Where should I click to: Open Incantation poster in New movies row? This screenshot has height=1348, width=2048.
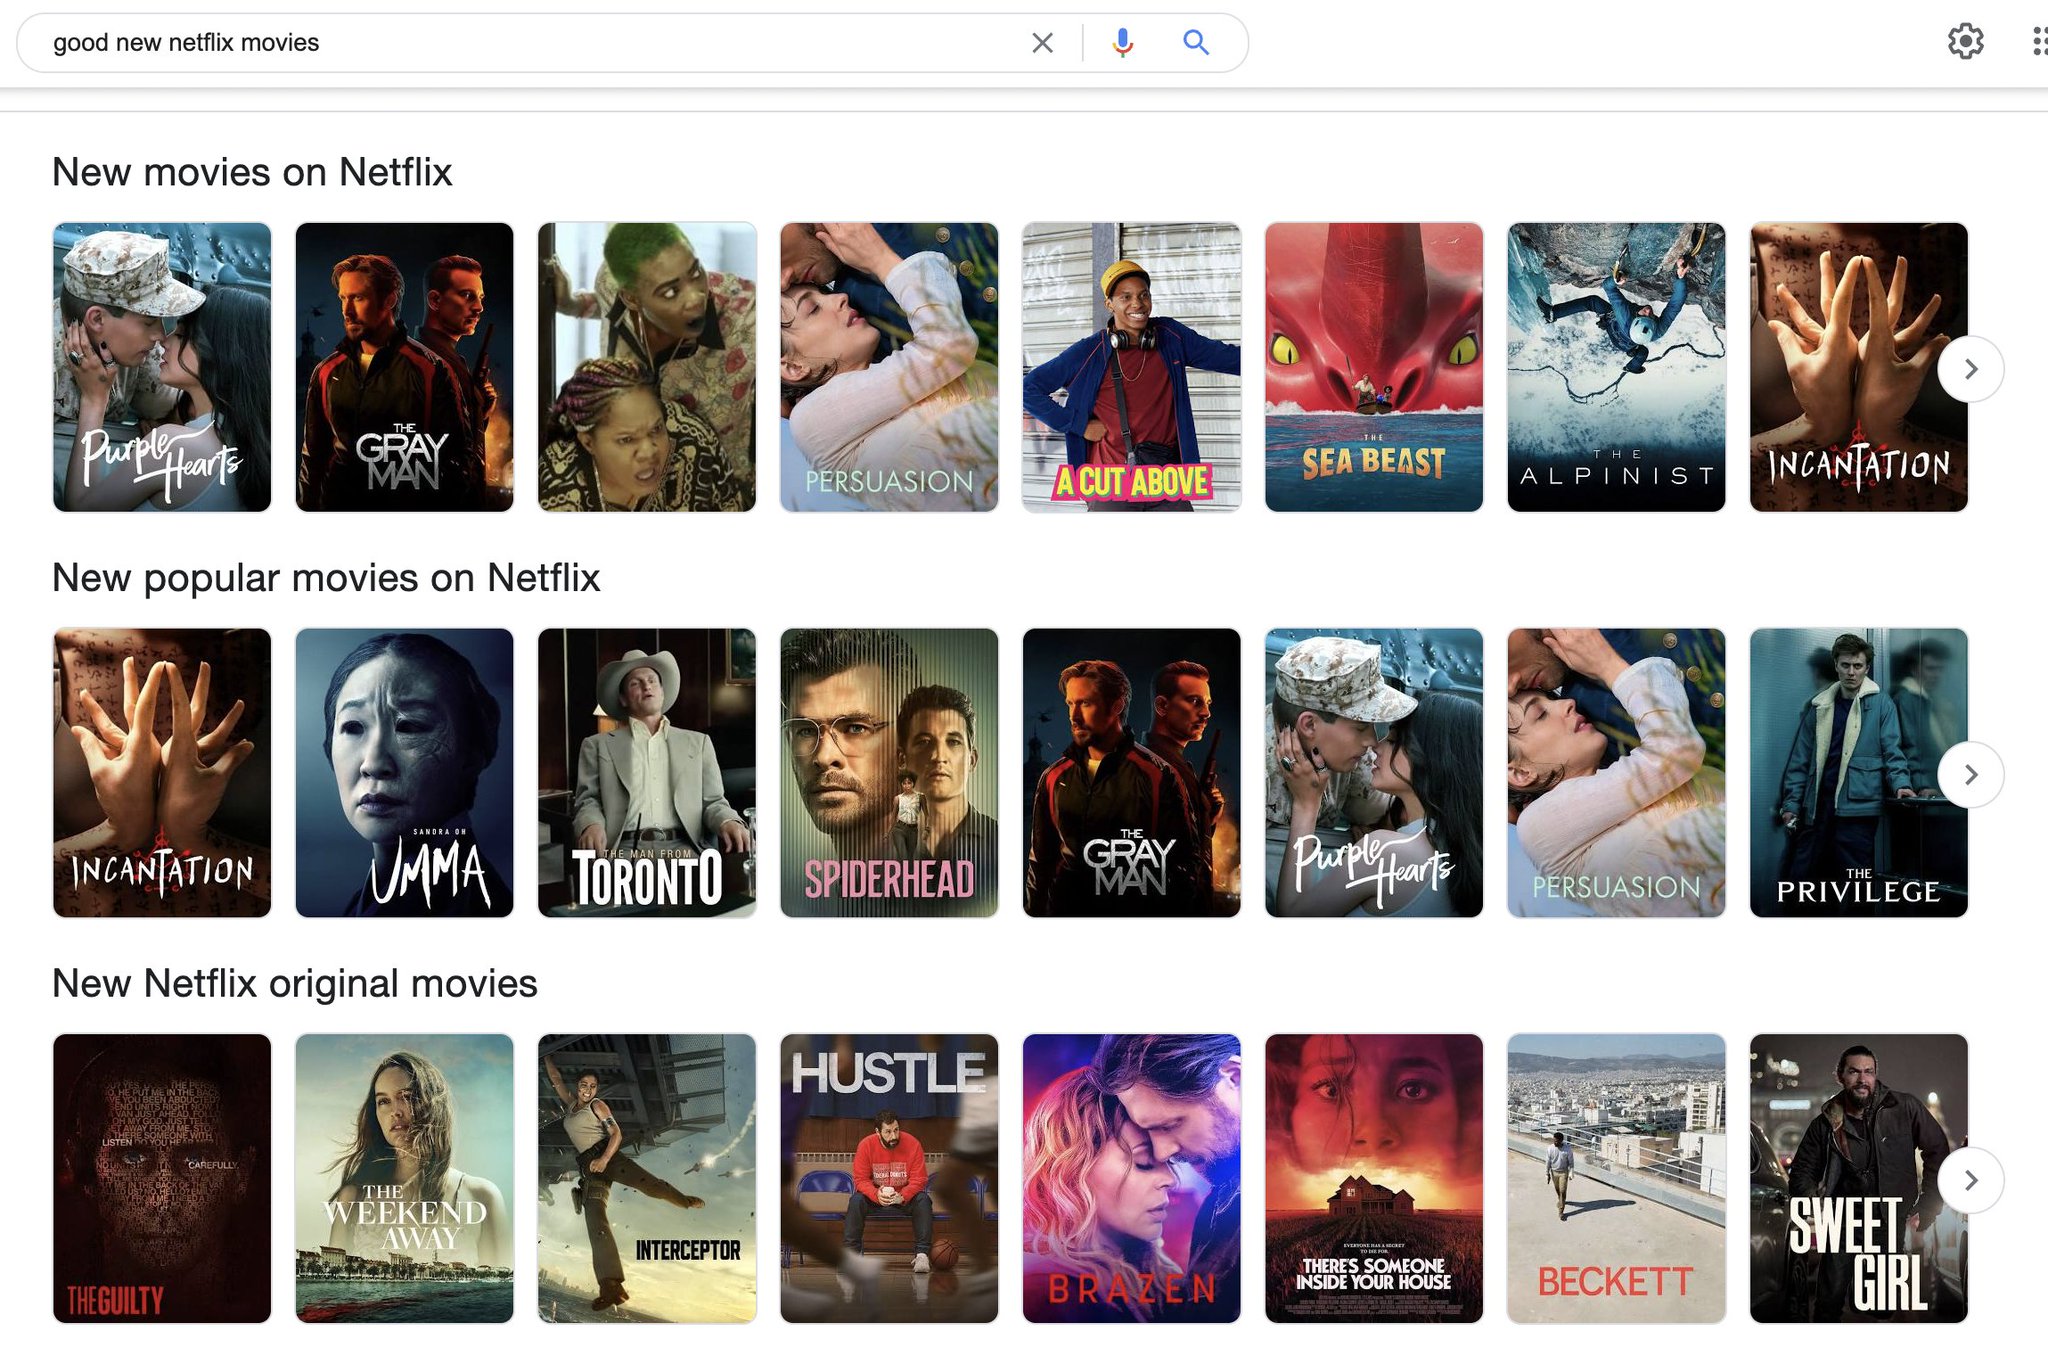pos(1859,367)
